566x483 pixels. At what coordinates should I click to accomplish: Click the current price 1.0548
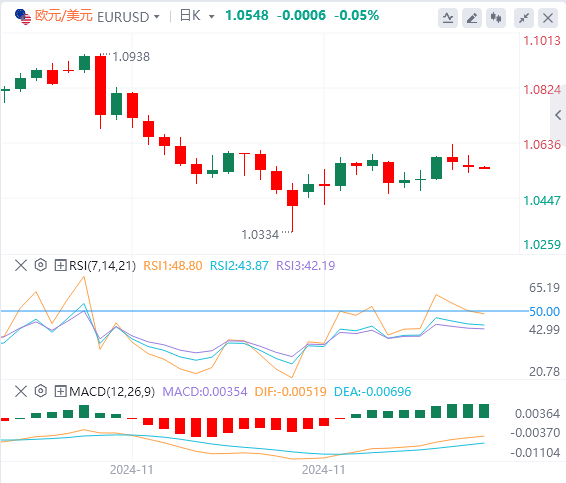tap(247, 16)
